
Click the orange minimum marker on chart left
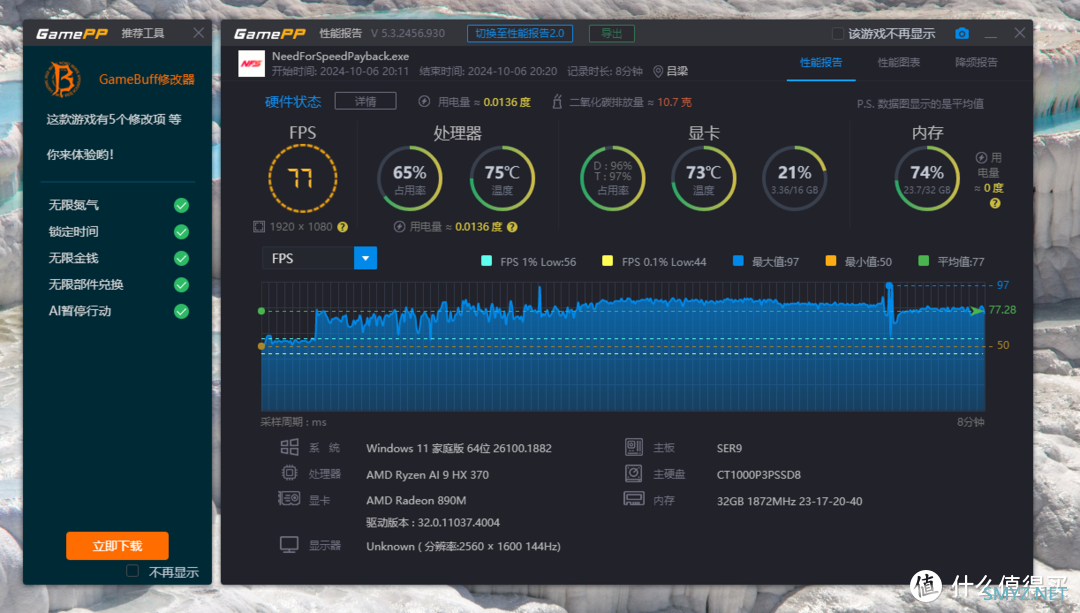pyautogui.click(x=261, y=346)
